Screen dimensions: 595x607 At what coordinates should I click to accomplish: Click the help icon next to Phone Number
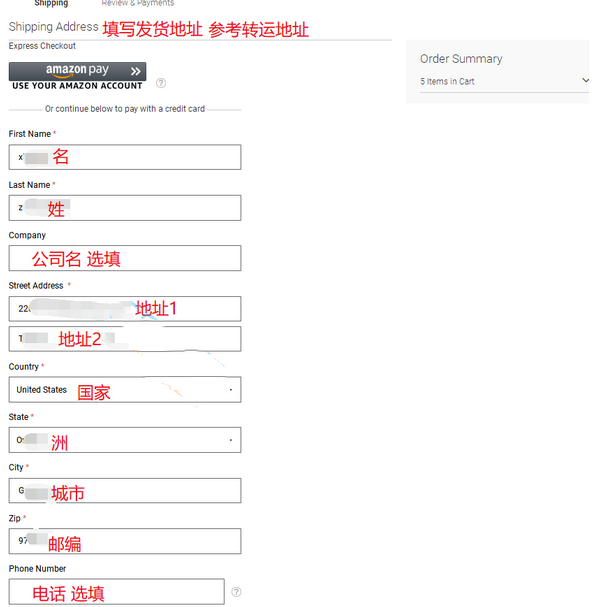click(236, 592)
